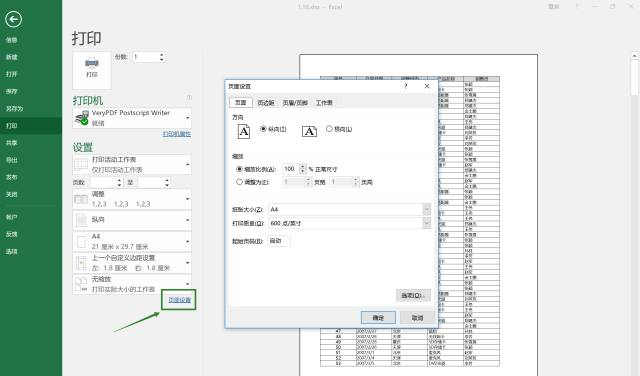The height and width of the screenshot is (376, 640).
Task: Select 发布 in the backstage sidebar
Action: point(31,177)
